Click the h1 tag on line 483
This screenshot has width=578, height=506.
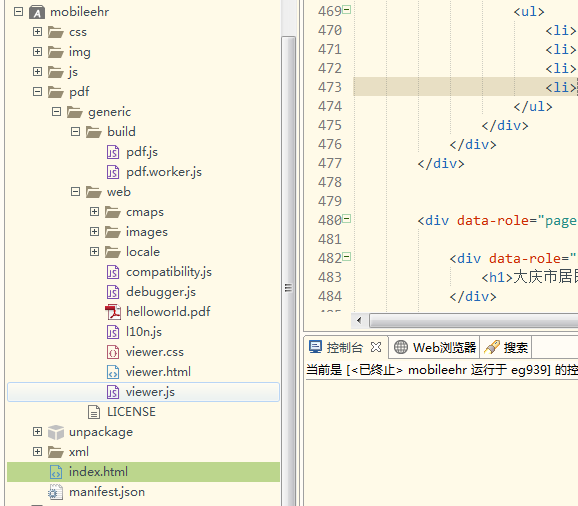coord(497,277)
